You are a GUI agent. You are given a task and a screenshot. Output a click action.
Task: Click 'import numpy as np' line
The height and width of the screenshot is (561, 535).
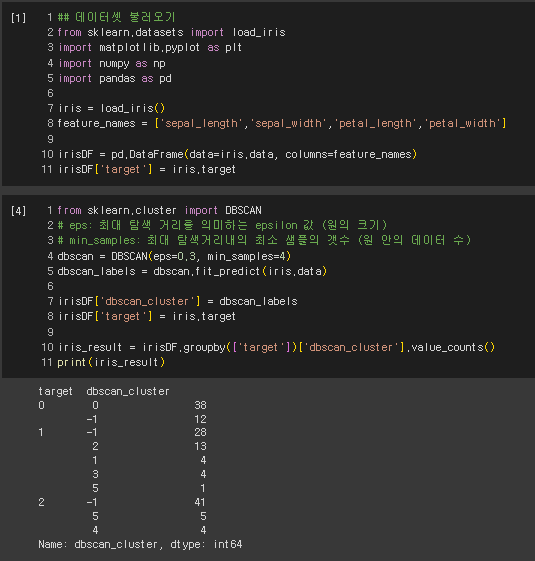[x=112, y=63]
